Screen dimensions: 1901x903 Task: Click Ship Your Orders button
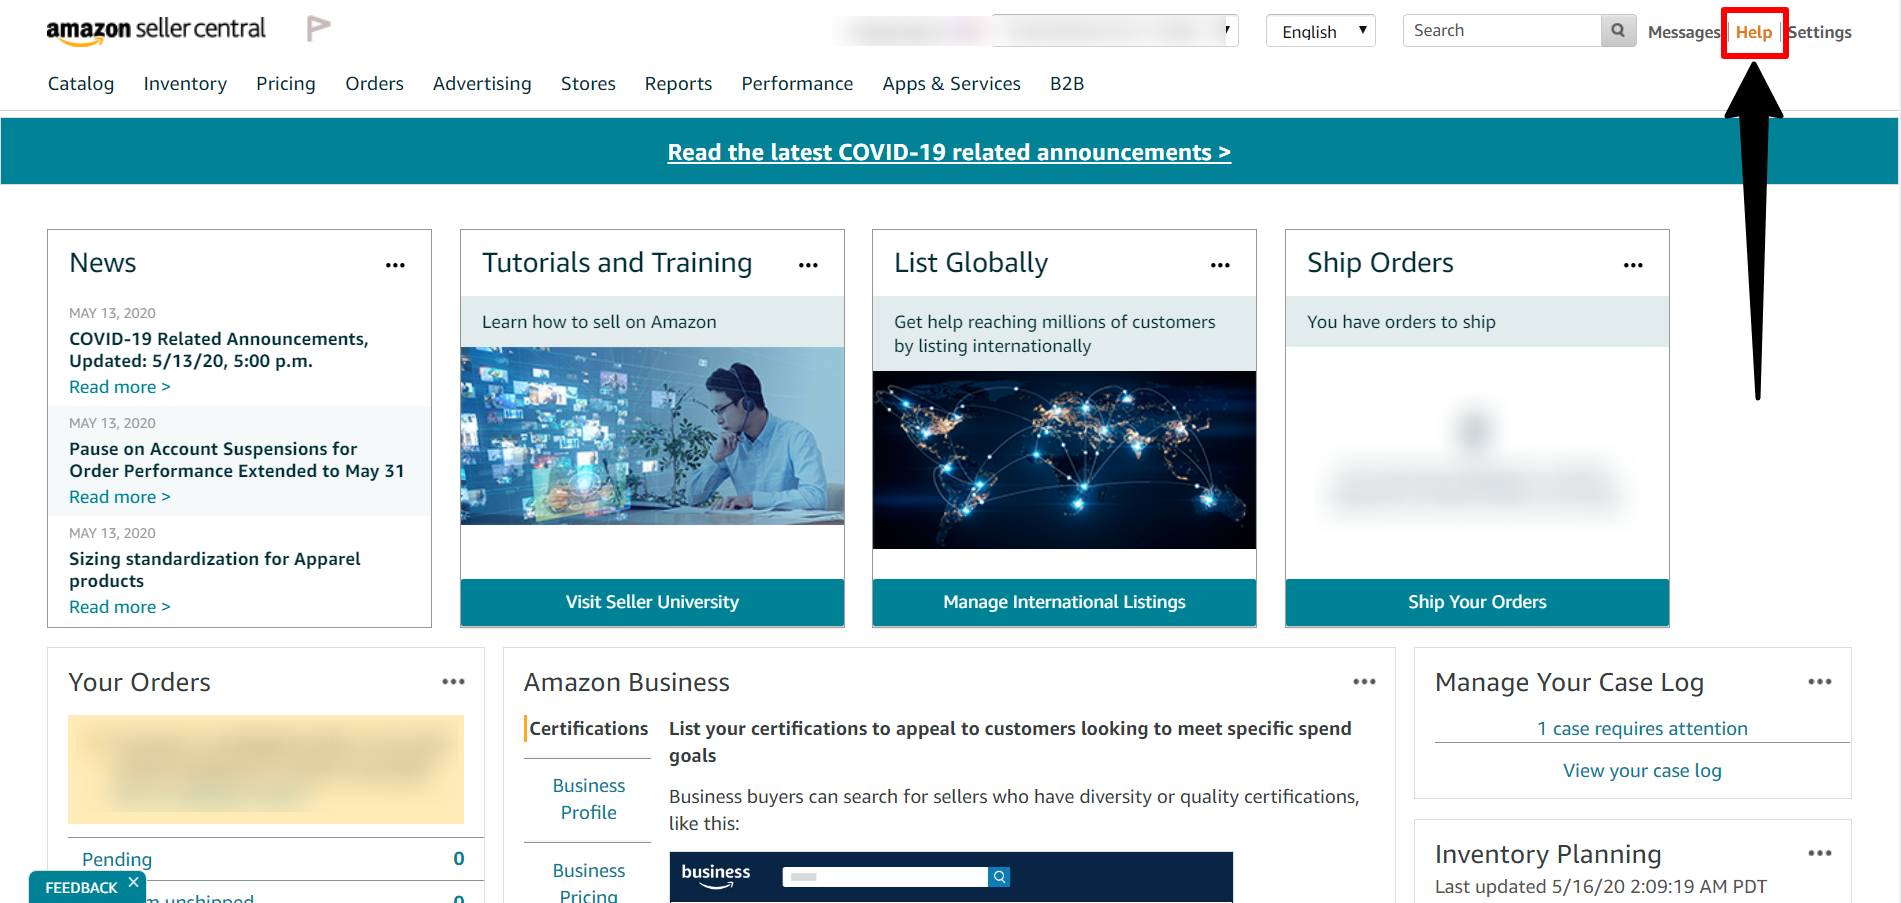(x=1477, y=602)
